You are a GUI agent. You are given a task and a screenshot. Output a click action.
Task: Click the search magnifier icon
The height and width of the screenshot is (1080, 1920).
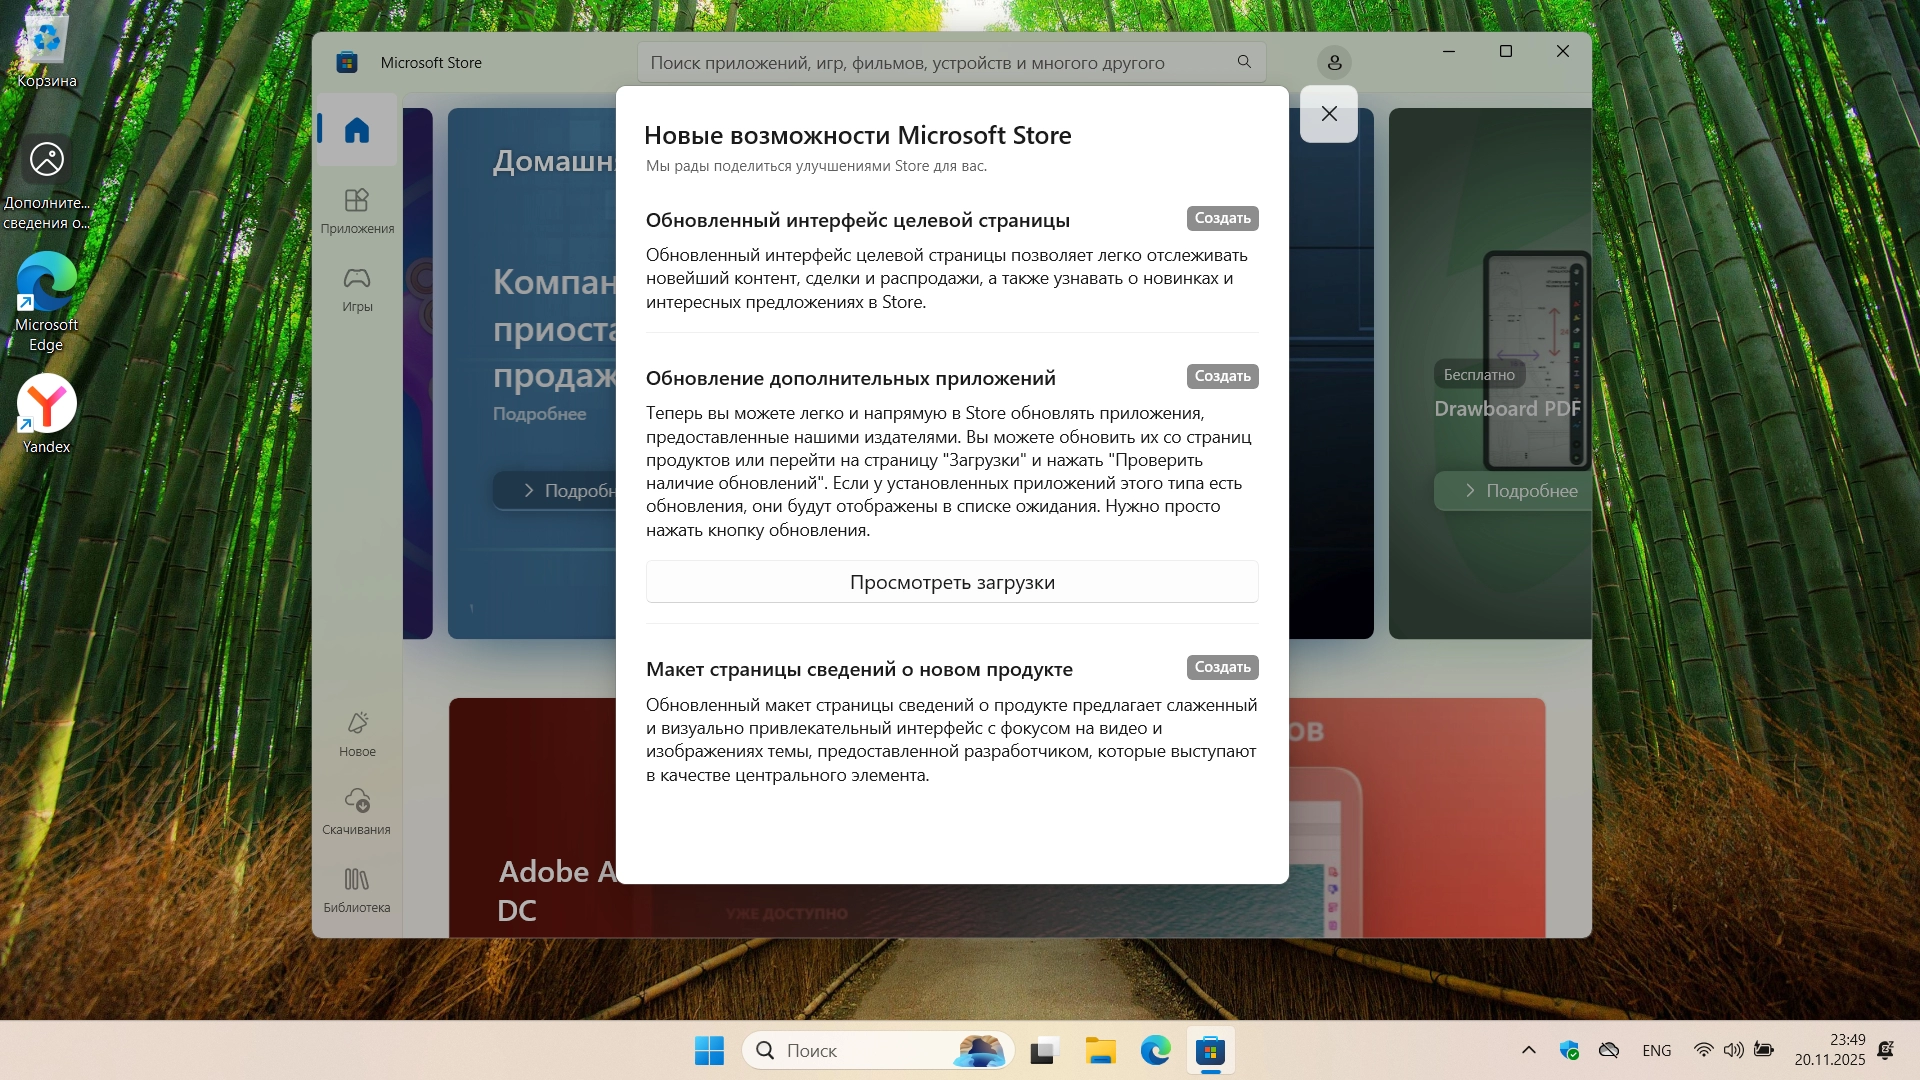tap(1244, 62)
